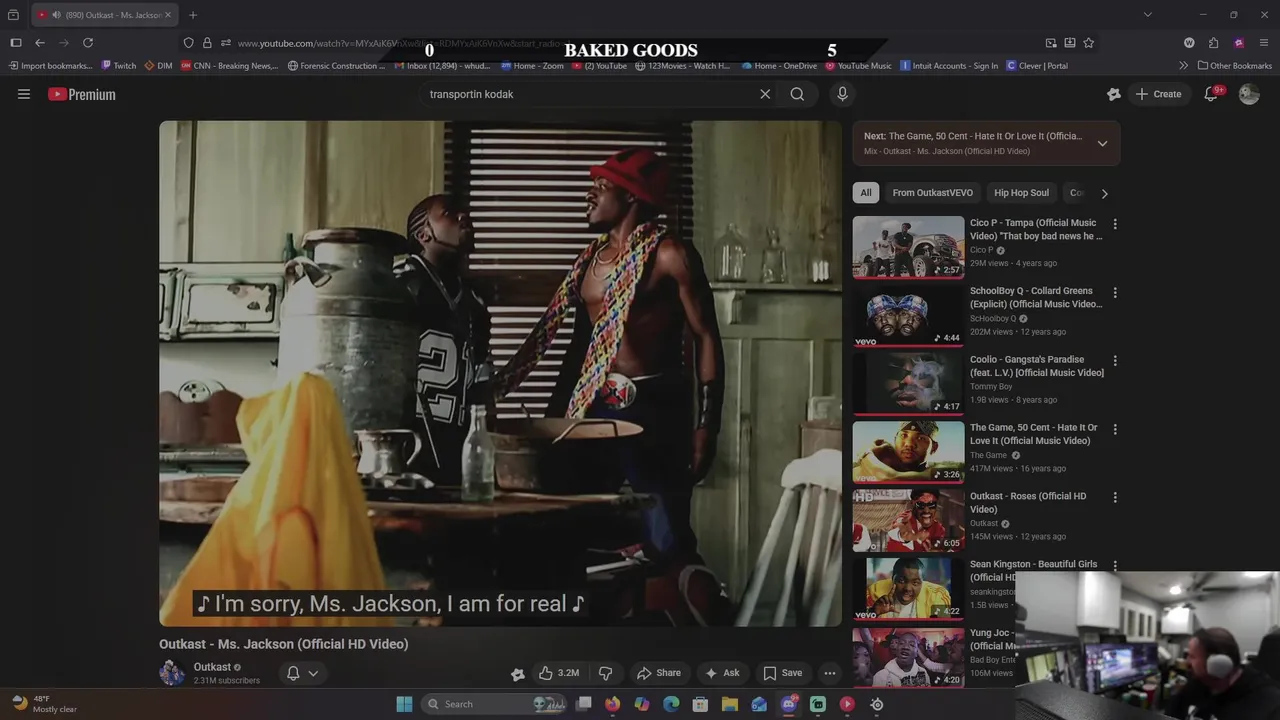List all browser tabs with the dropdown arrow
Screen dimensions: 1280x720
(x=1148, y=15)
